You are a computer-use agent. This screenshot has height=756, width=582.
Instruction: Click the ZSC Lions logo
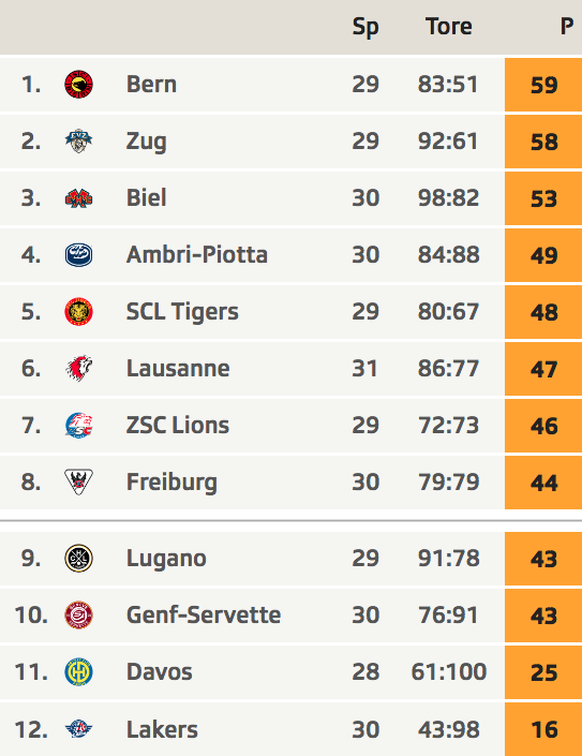79,425
